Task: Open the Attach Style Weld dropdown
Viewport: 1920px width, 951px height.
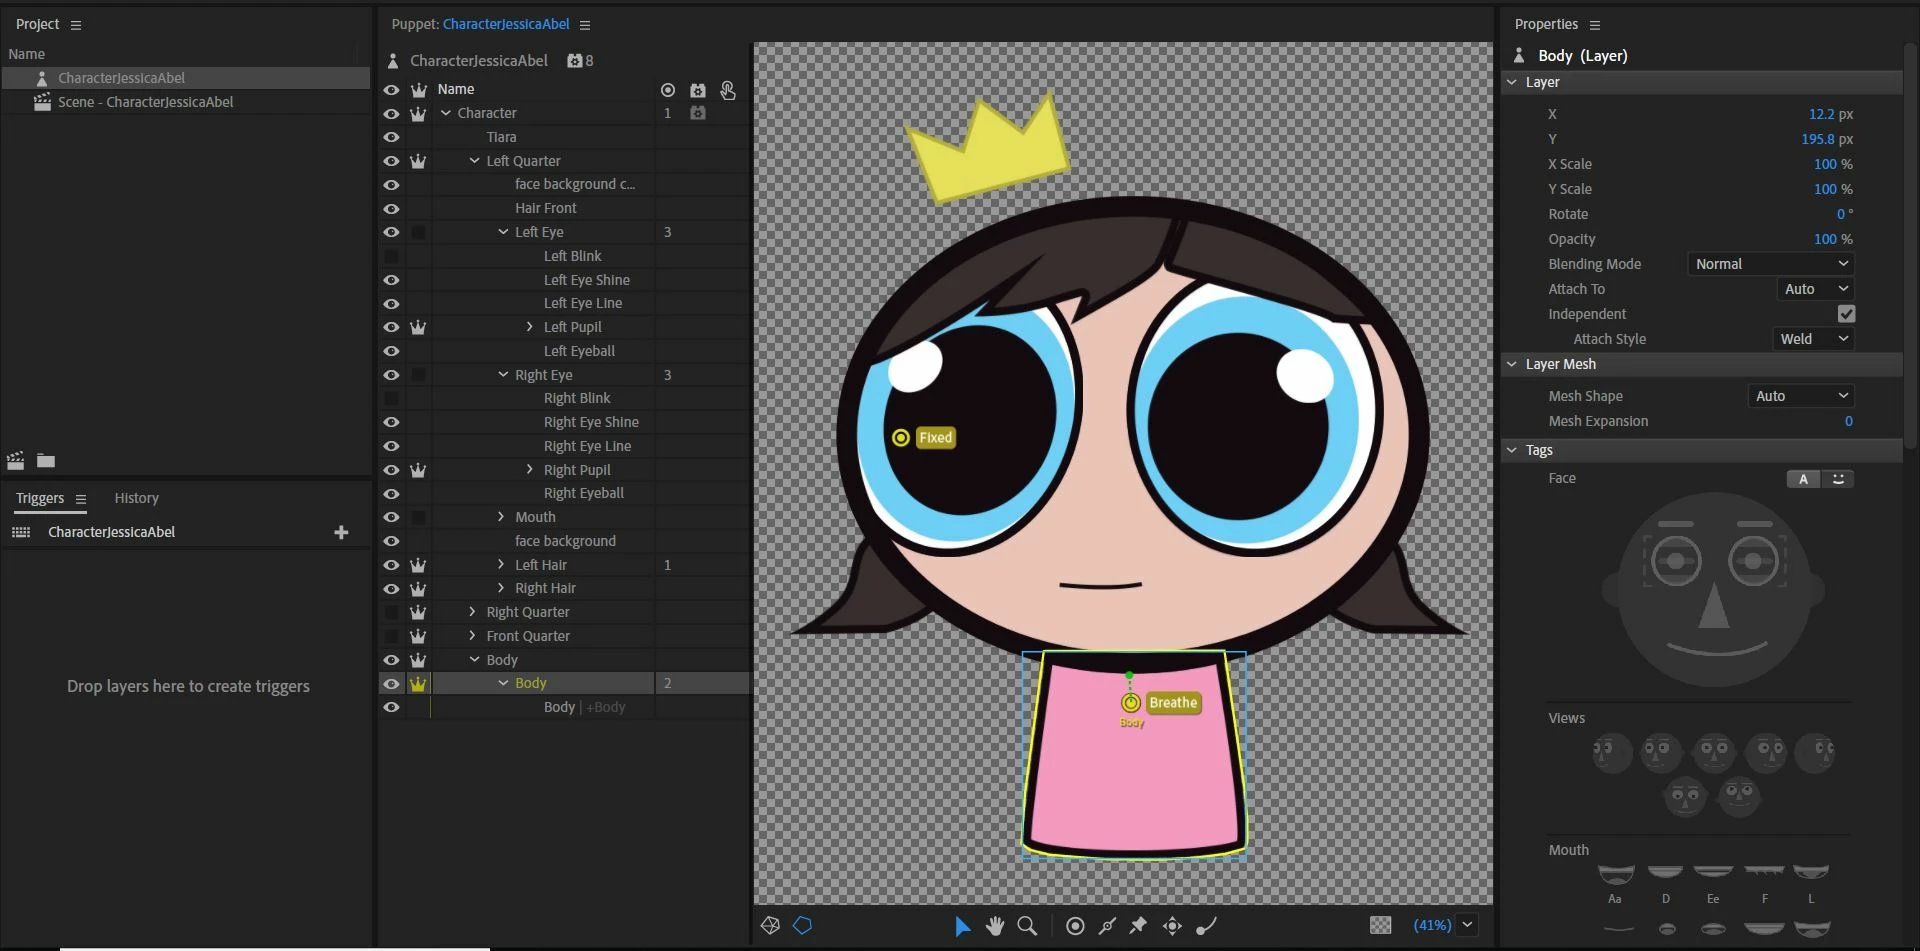Action: [1813, 339]
